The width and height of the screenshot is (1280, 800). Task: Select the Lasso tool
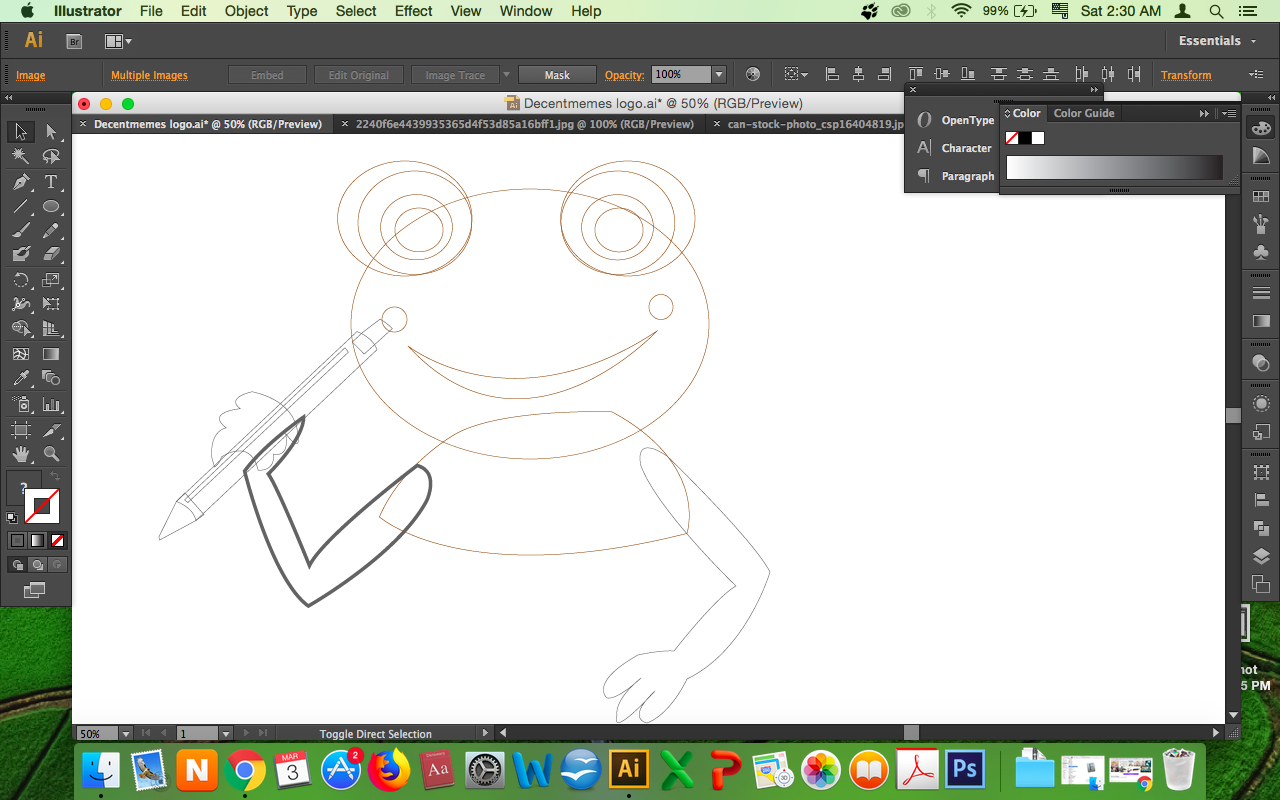click(51, 157)
